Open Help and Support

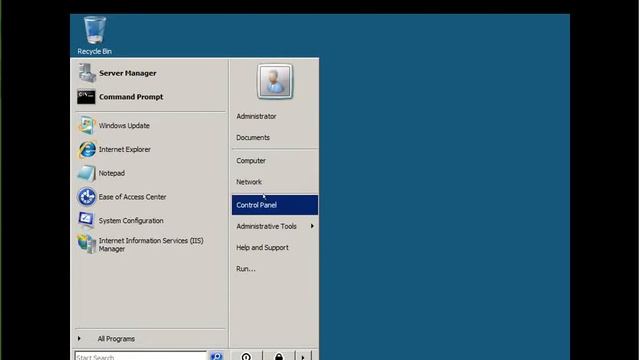point(262,247)
